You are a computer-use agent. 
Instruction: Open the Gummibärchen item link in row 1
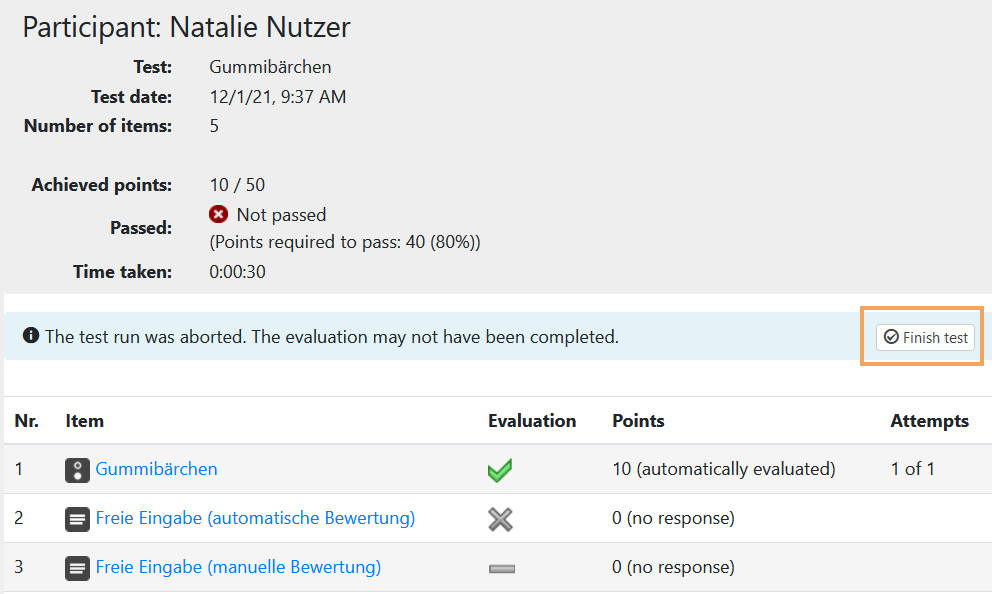coord(156,469)
